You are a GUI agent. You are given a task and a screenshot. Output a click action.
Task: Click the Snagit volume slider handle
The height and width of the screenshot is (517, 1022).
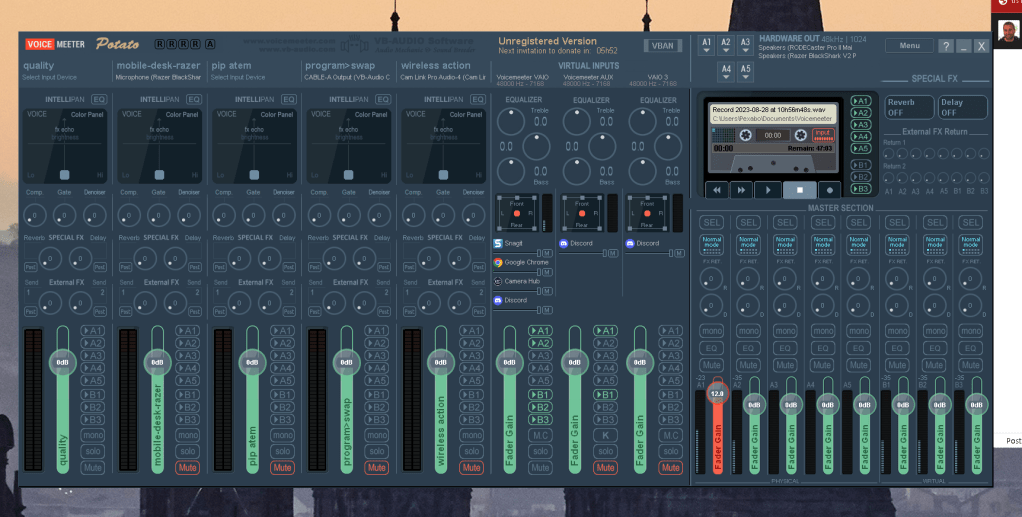pyautogui.click(x=539, y=253)
